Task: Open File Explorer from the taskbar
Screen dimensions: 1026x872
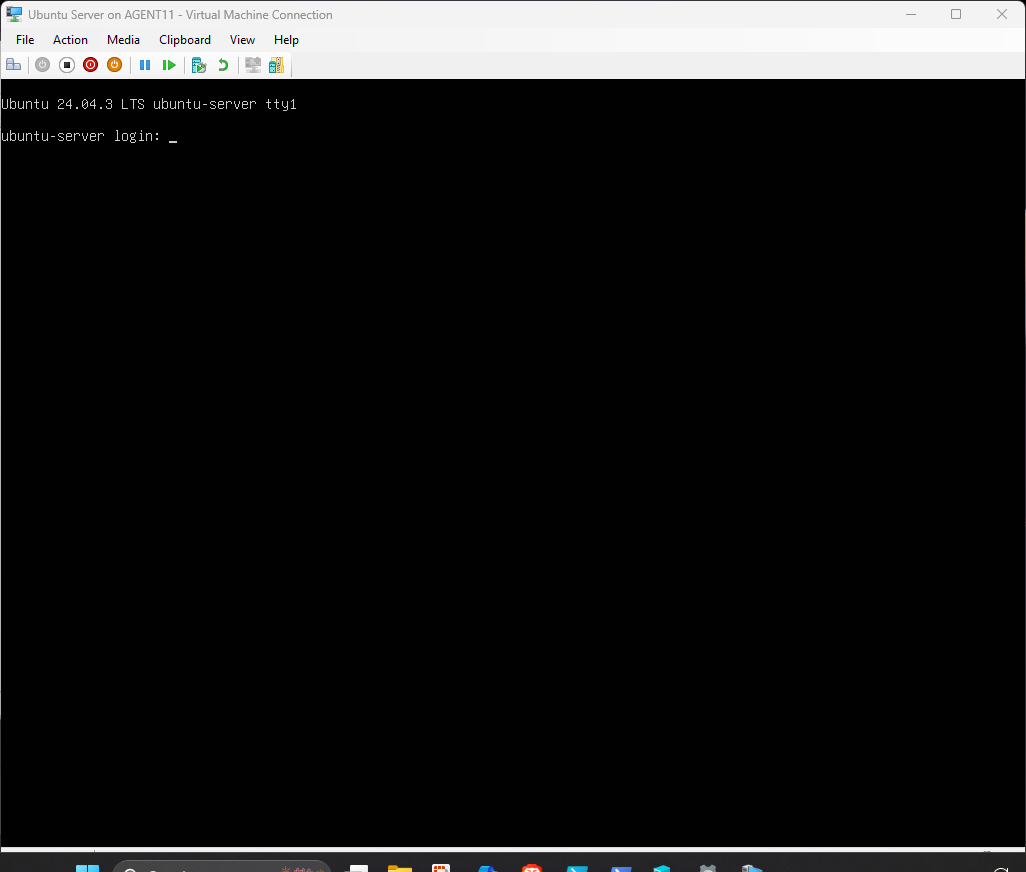Action: (400, 868)
